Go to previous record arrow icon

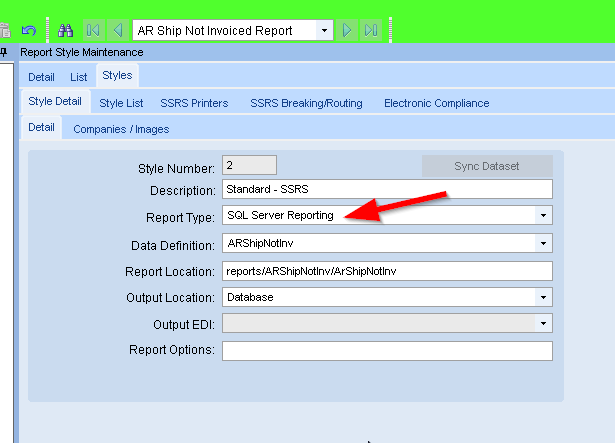118,30
